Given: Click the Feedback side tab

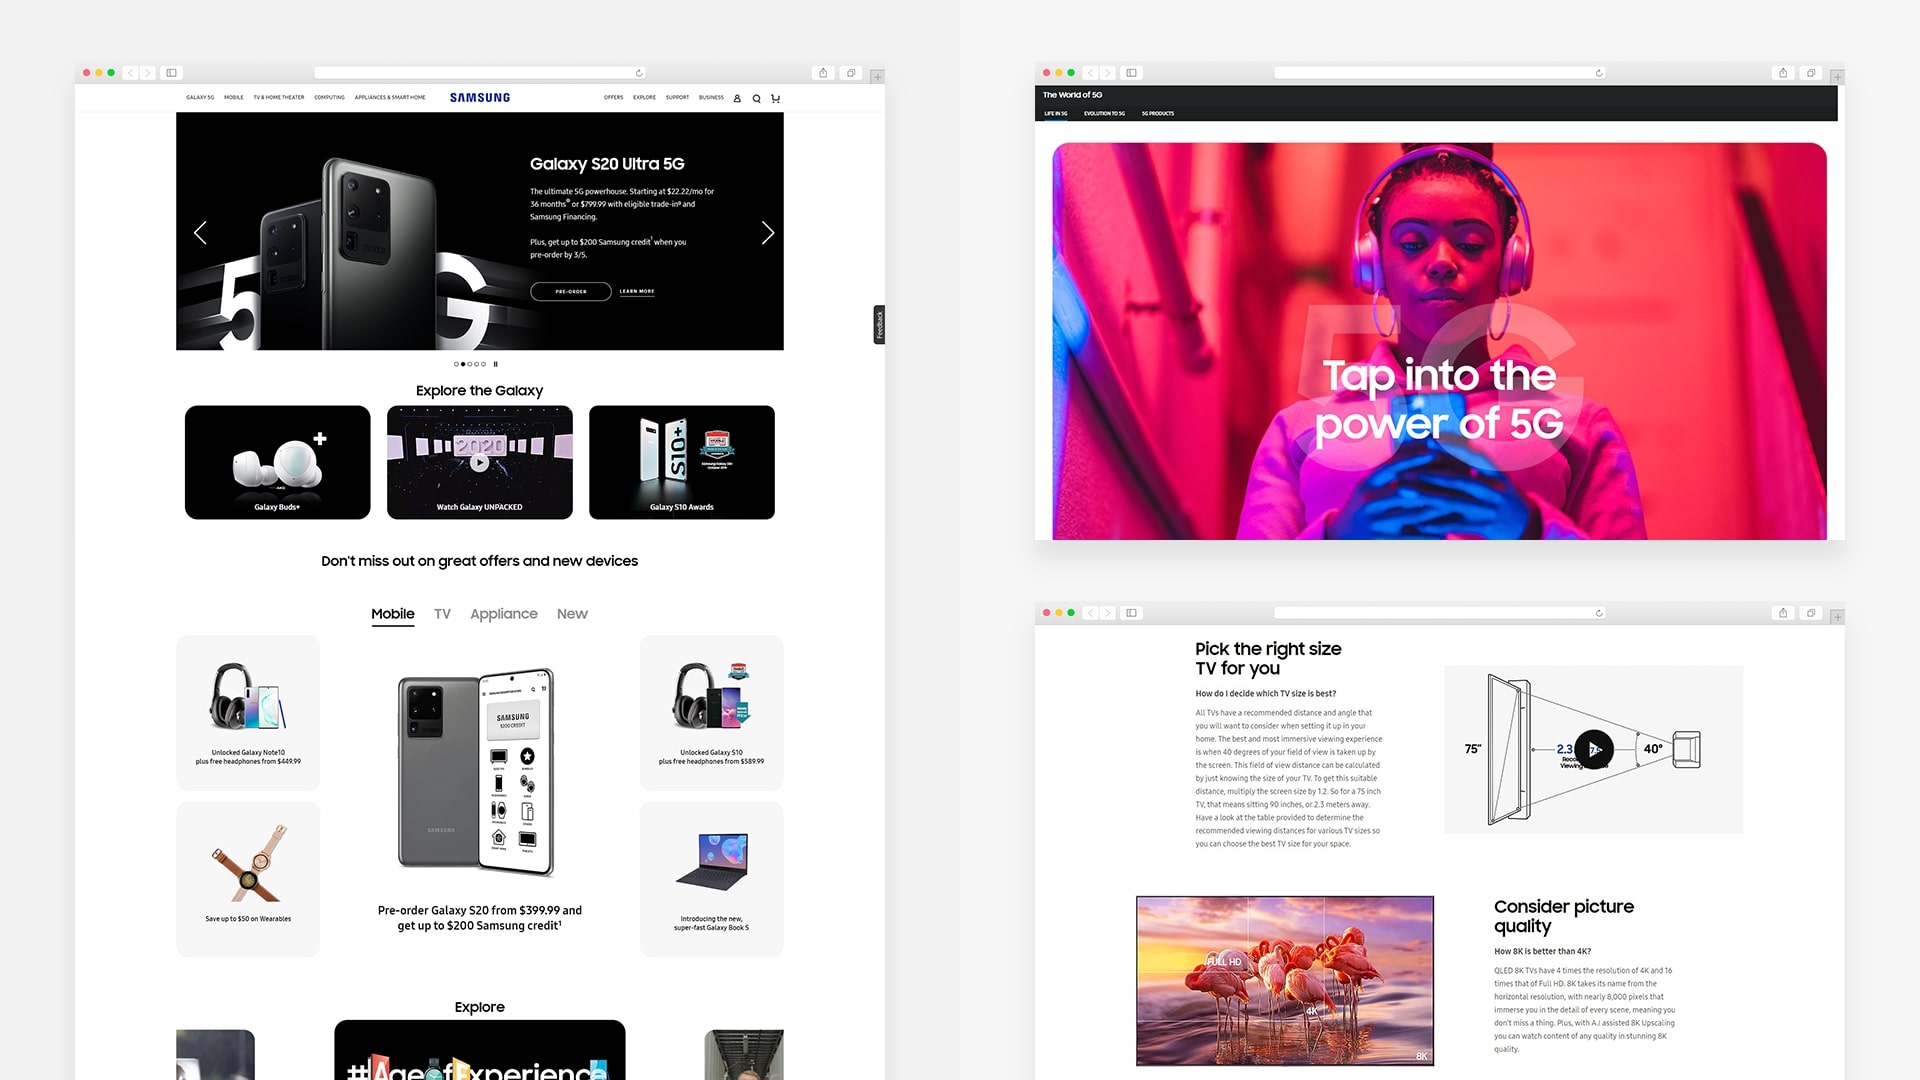Looking at the screenshot, I should [879, 325].
